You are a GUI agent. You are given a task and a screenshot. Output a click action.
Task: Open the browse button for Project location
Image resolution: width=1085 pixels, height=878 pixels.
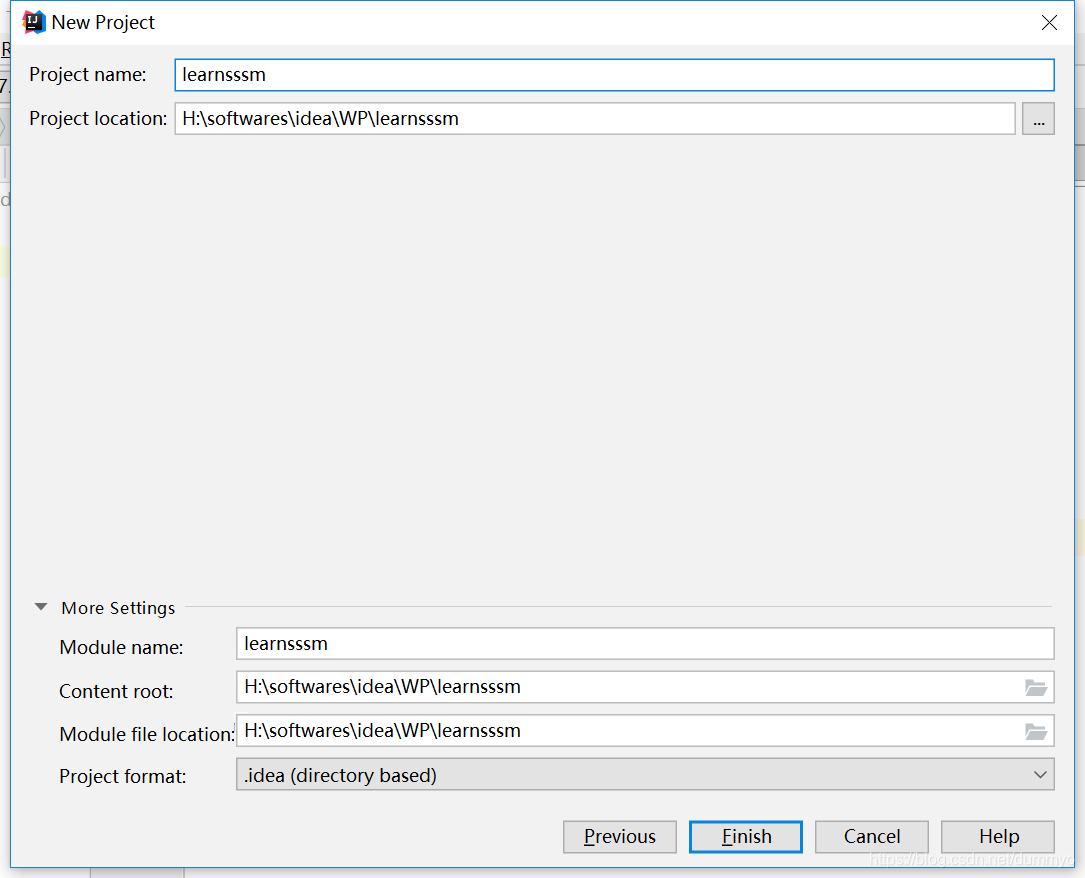[x=1038, y=118]
